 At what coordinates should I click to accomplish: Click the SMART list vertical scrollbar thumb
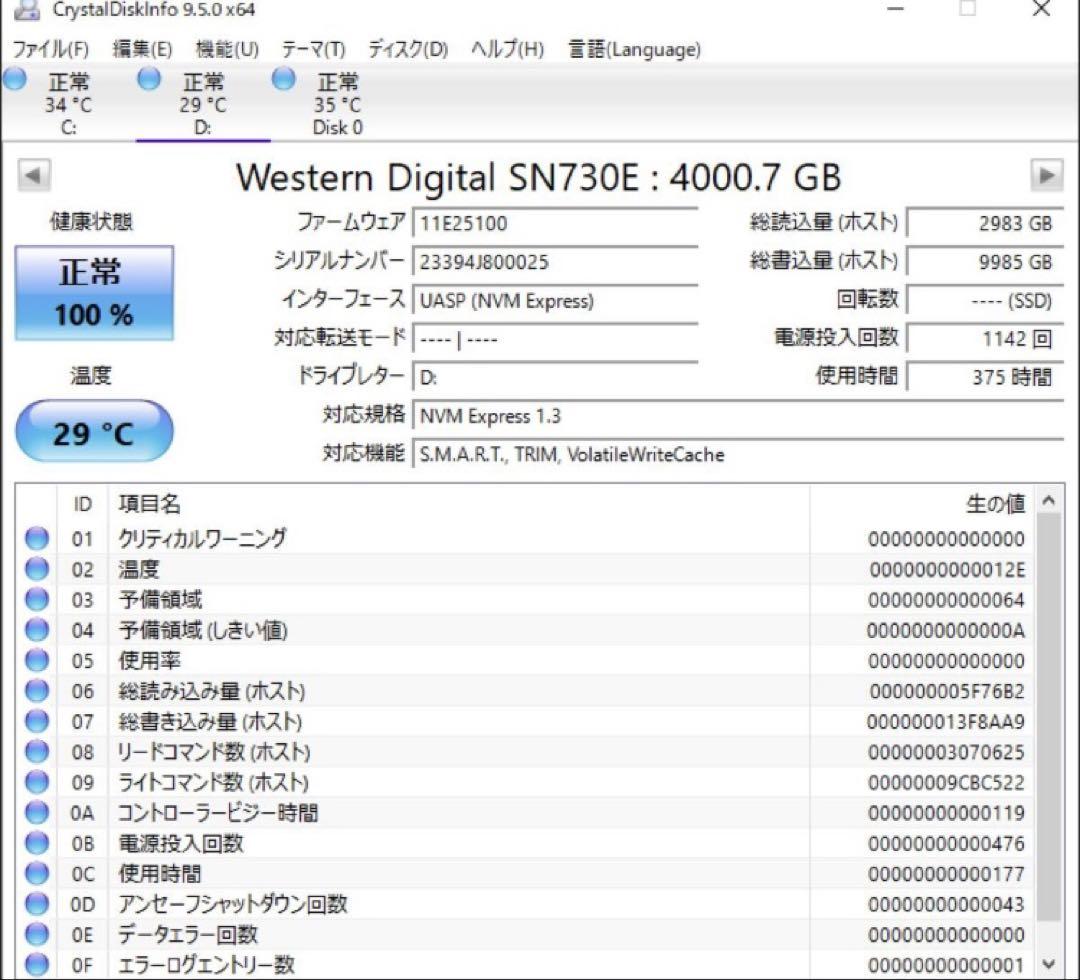point(1048,718)
